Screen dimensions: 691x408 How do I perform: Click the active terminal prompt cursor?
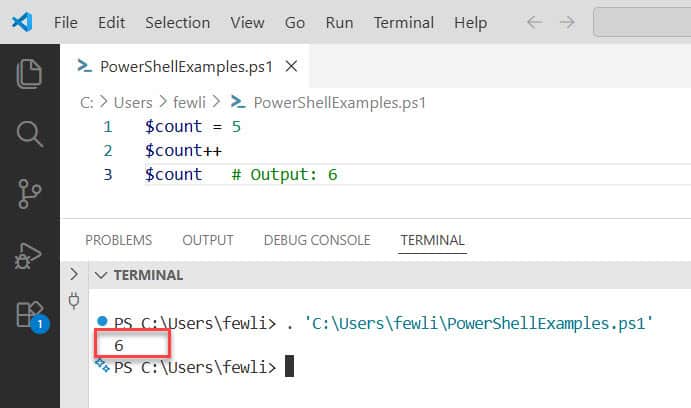[x=289, y=367]
